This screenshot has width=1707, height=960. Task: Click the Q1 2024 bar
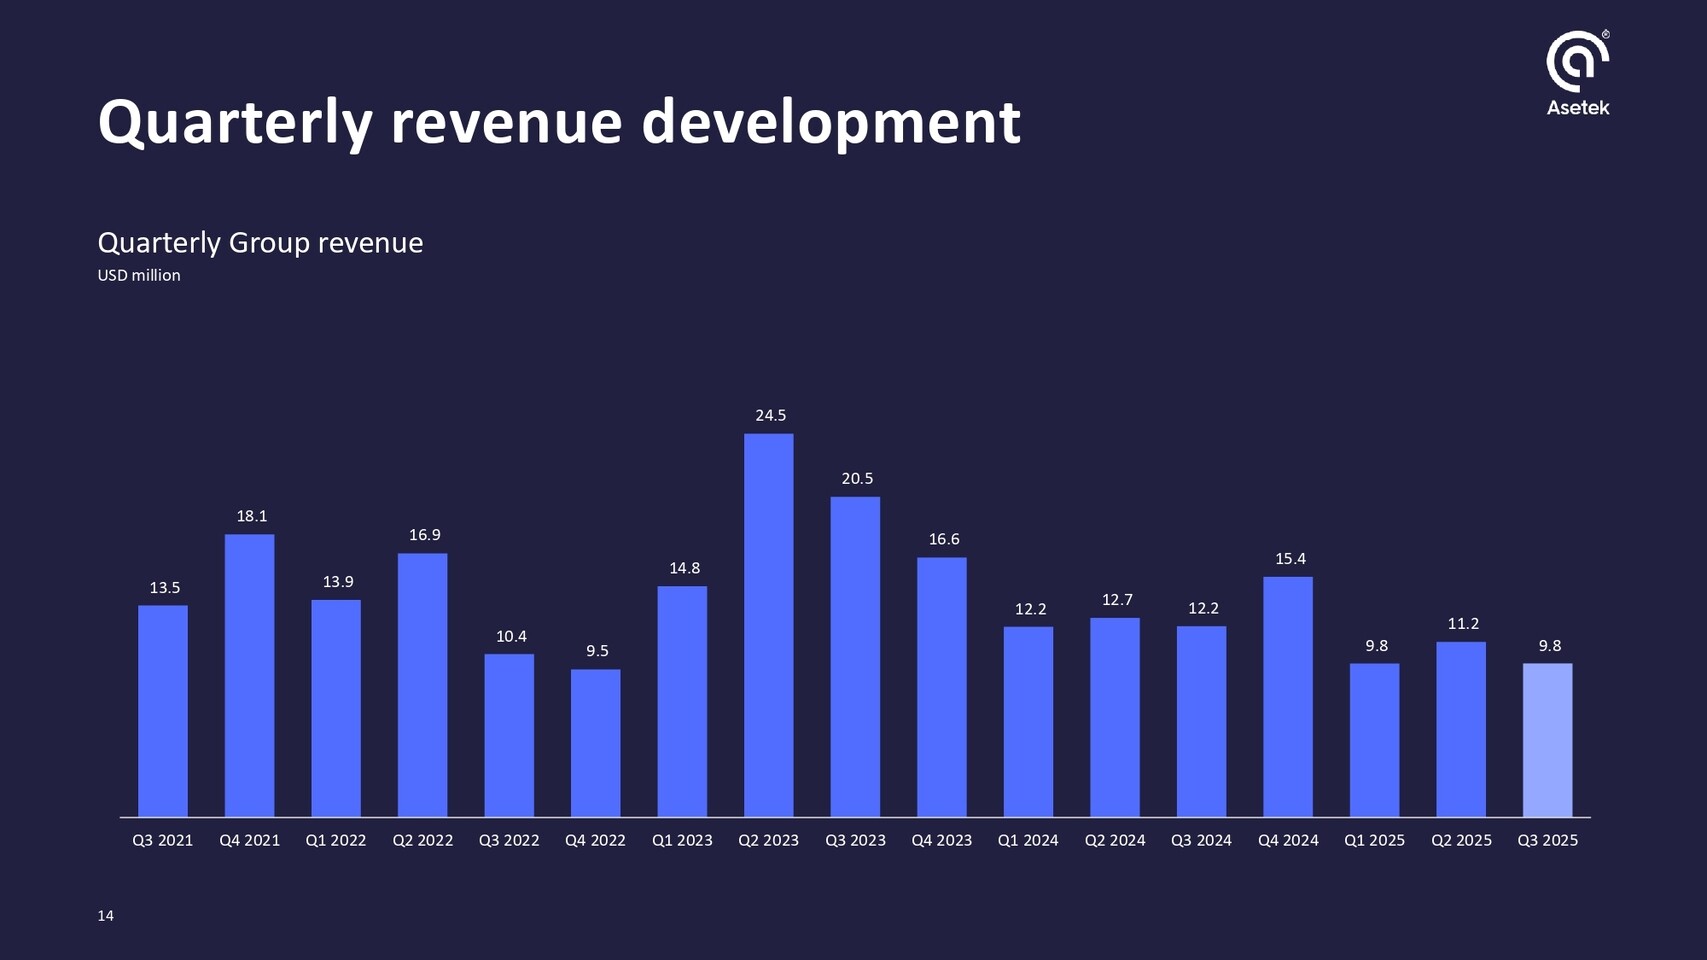(x=1028, y=722)
